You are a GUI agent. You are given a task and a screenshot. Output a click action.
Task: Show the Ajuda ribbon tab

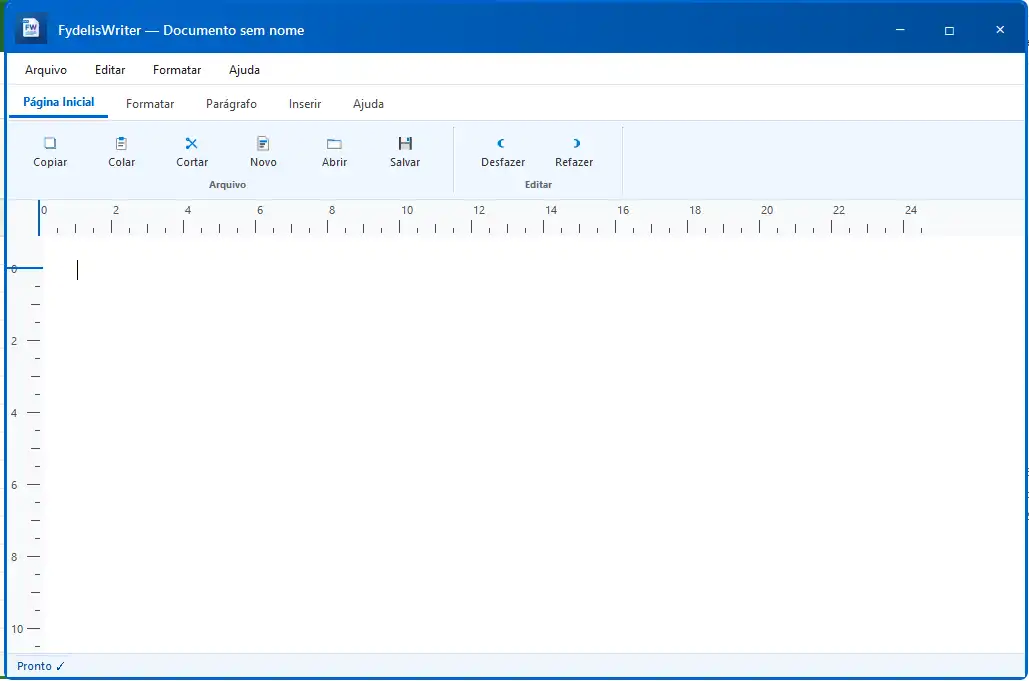click(368, 104)
